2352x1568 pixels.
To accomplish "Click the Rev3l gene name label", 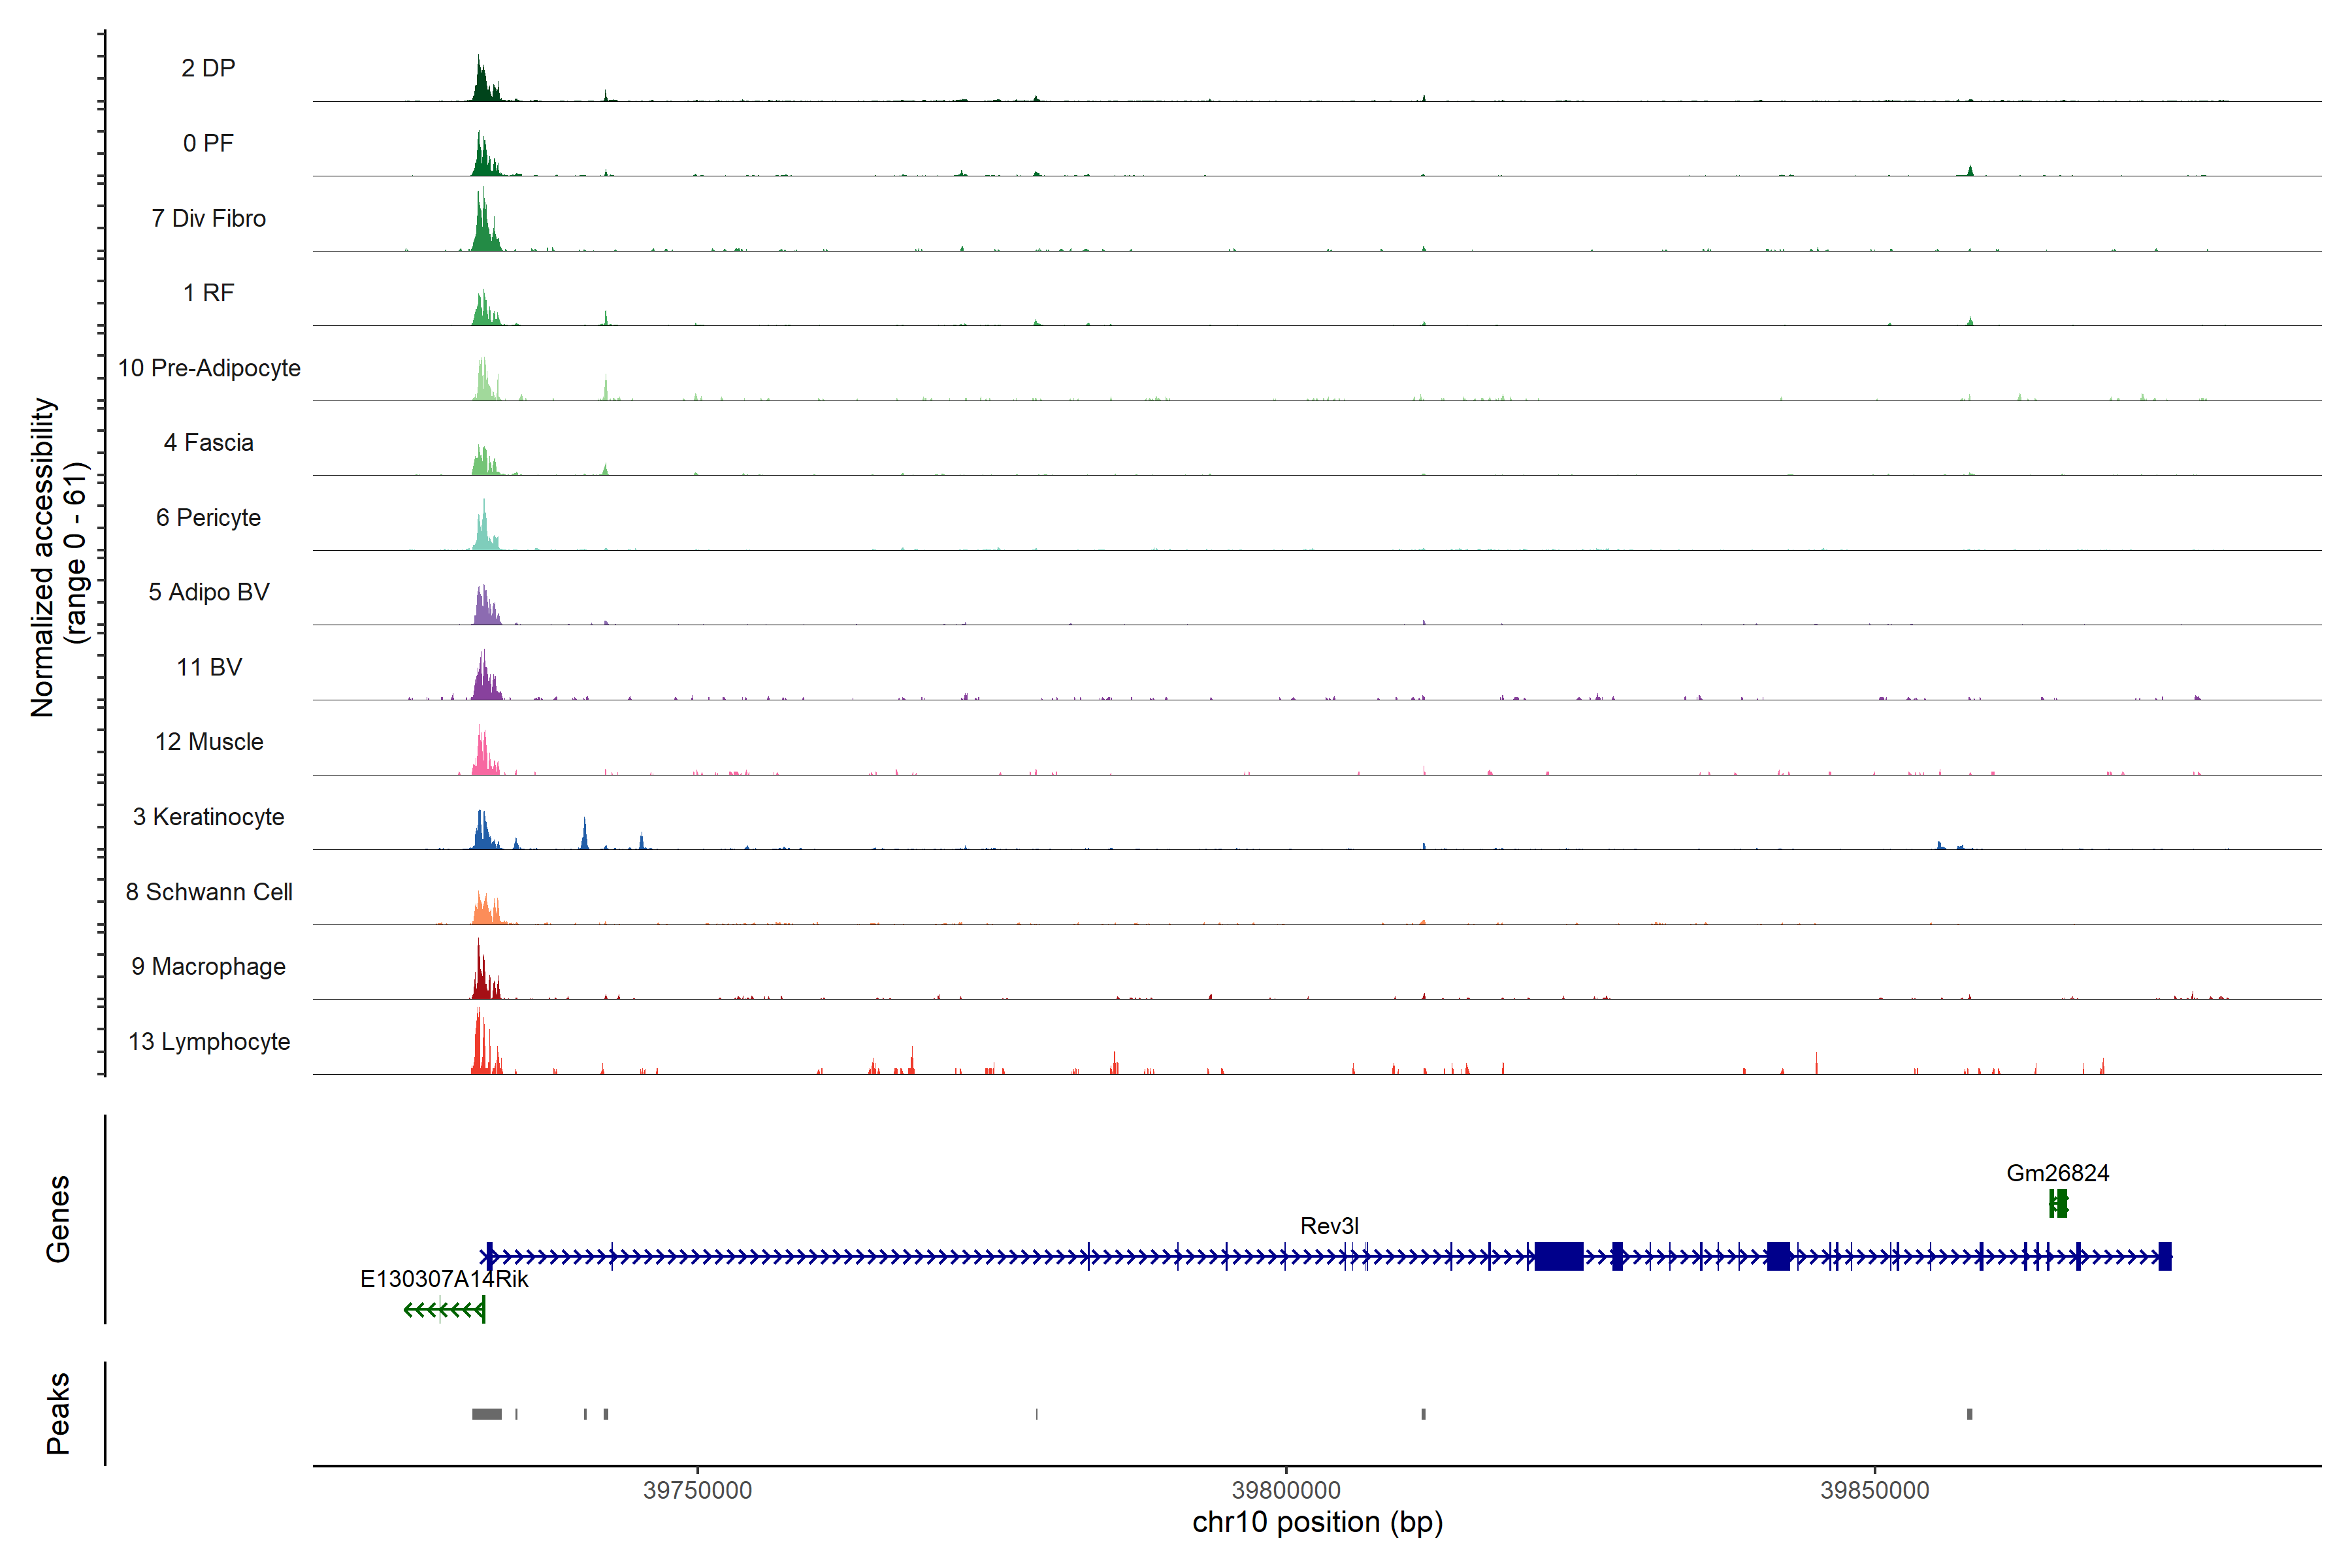I will pyautogui.click(x=1329, y=1225).
